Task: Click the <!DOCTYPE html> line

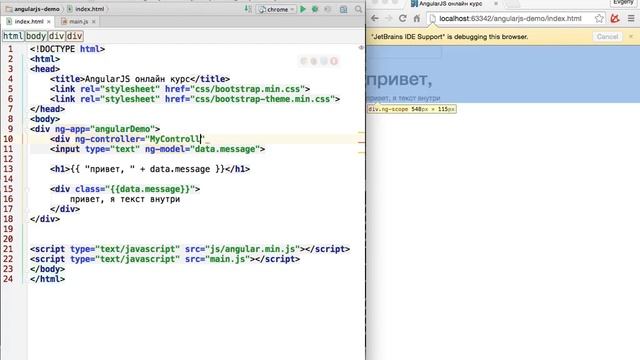Action: click(67, 49)
